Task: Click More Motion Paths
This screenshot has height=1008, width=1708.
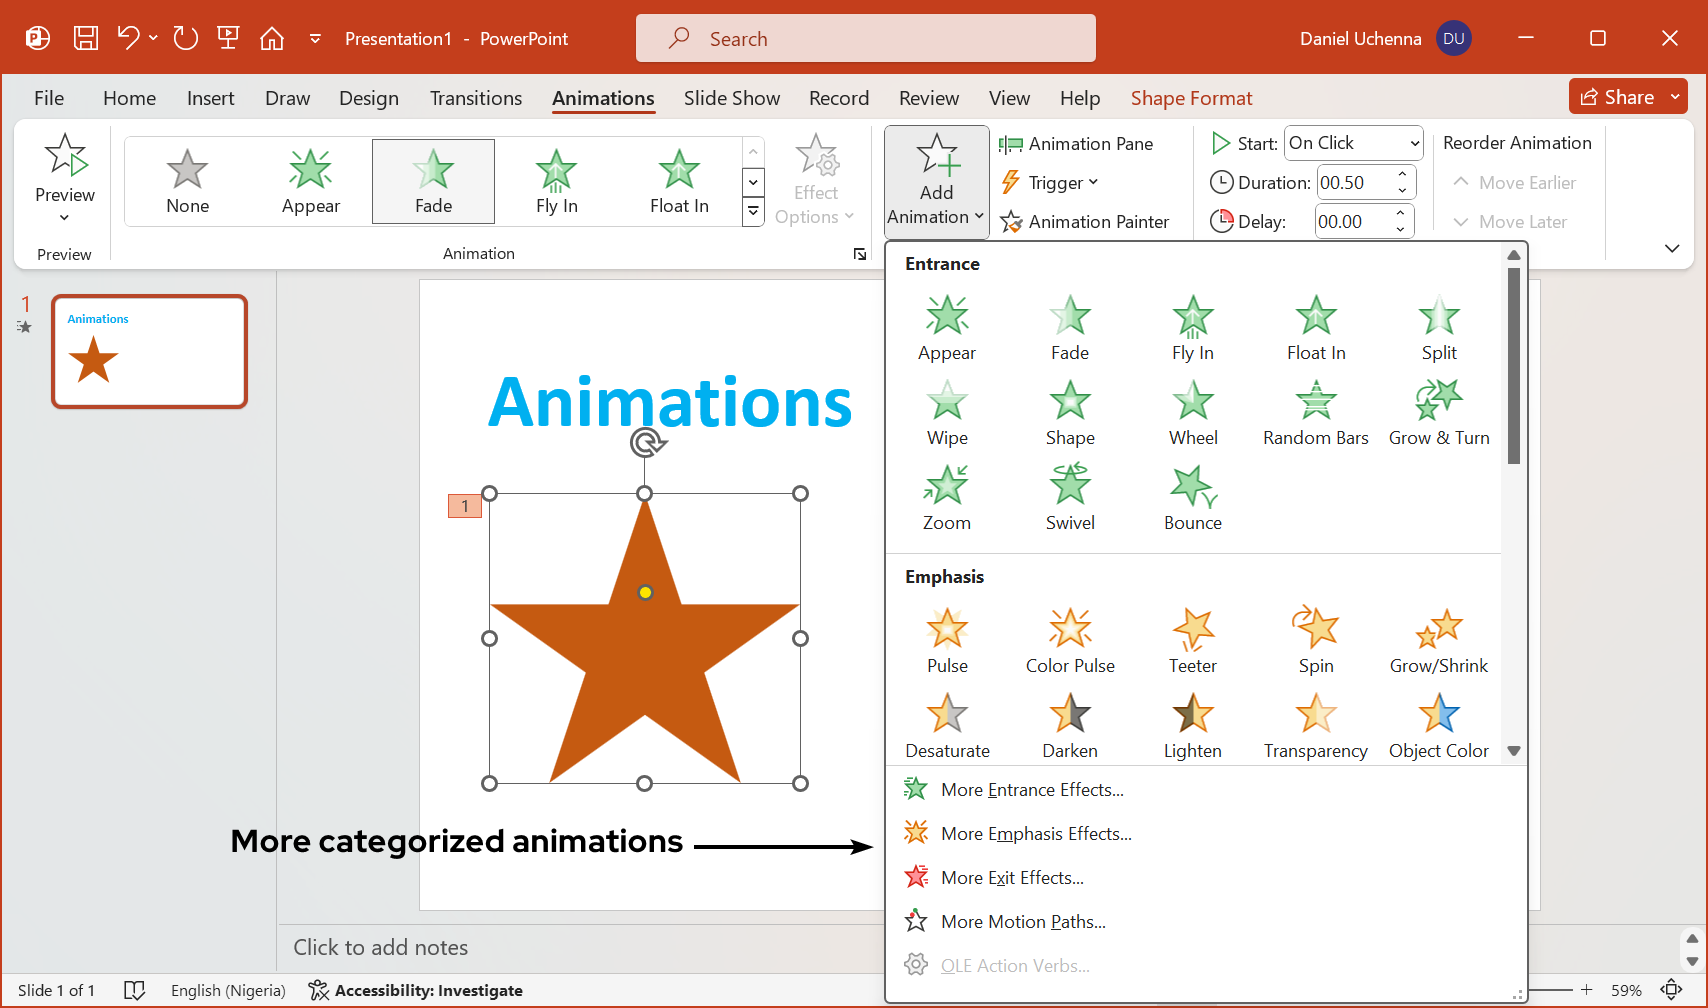Action: click(x=1023, y=921)
